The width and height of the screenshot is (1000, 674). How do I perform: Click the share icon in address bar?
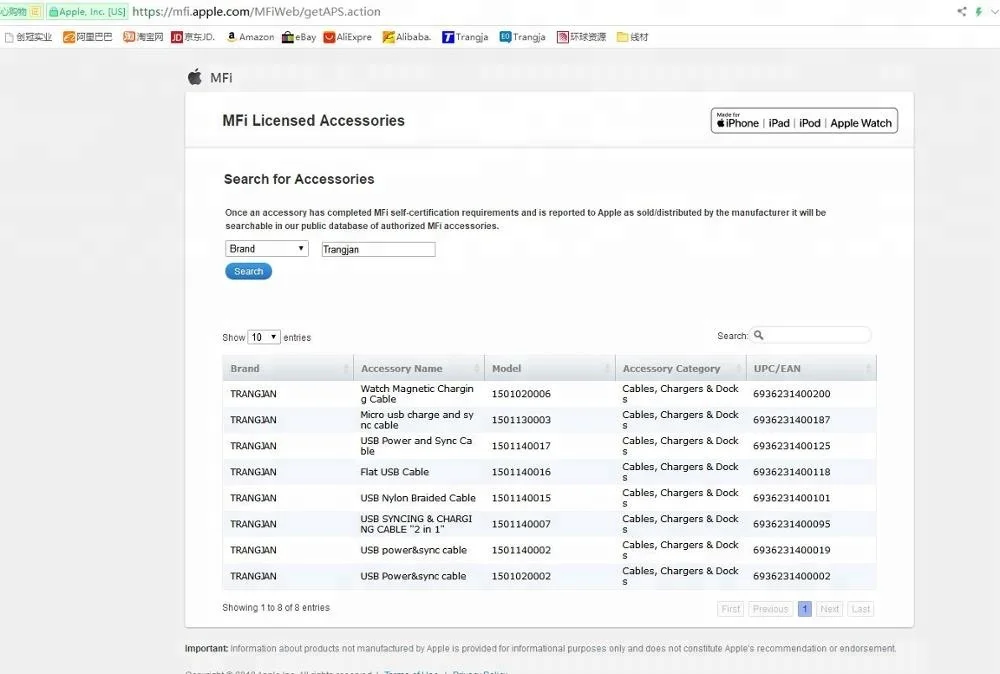click(962, 11)
